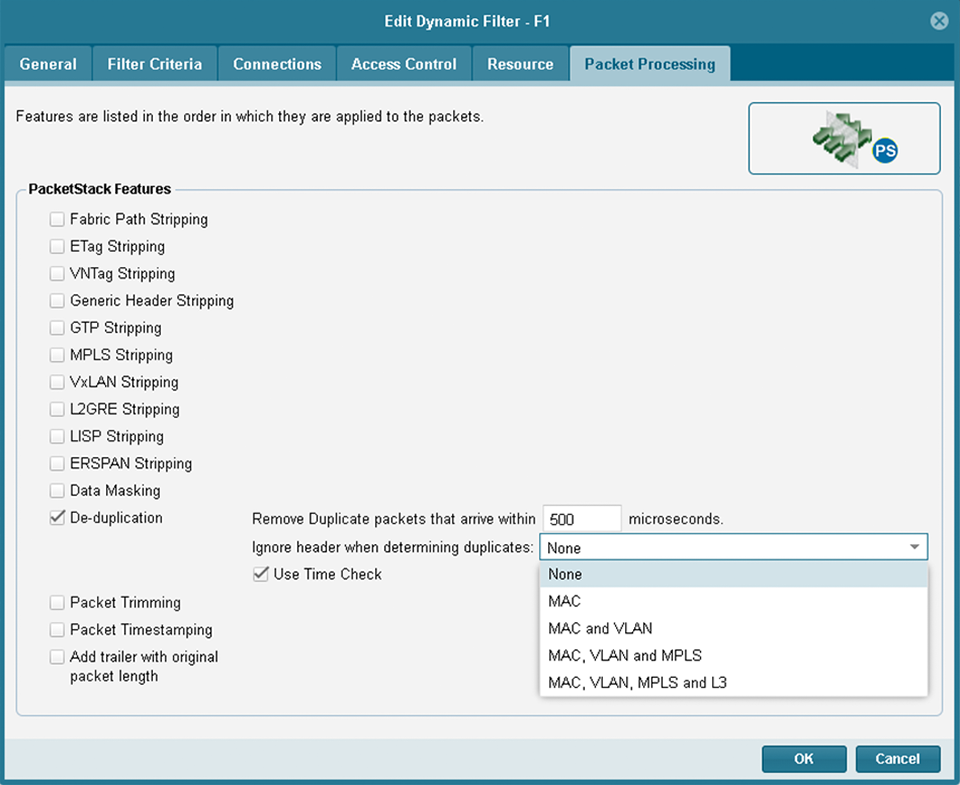This screenshot has height=785, width=960.
Task: Check the Packet Trimming option
Action: tap(57, 603)
